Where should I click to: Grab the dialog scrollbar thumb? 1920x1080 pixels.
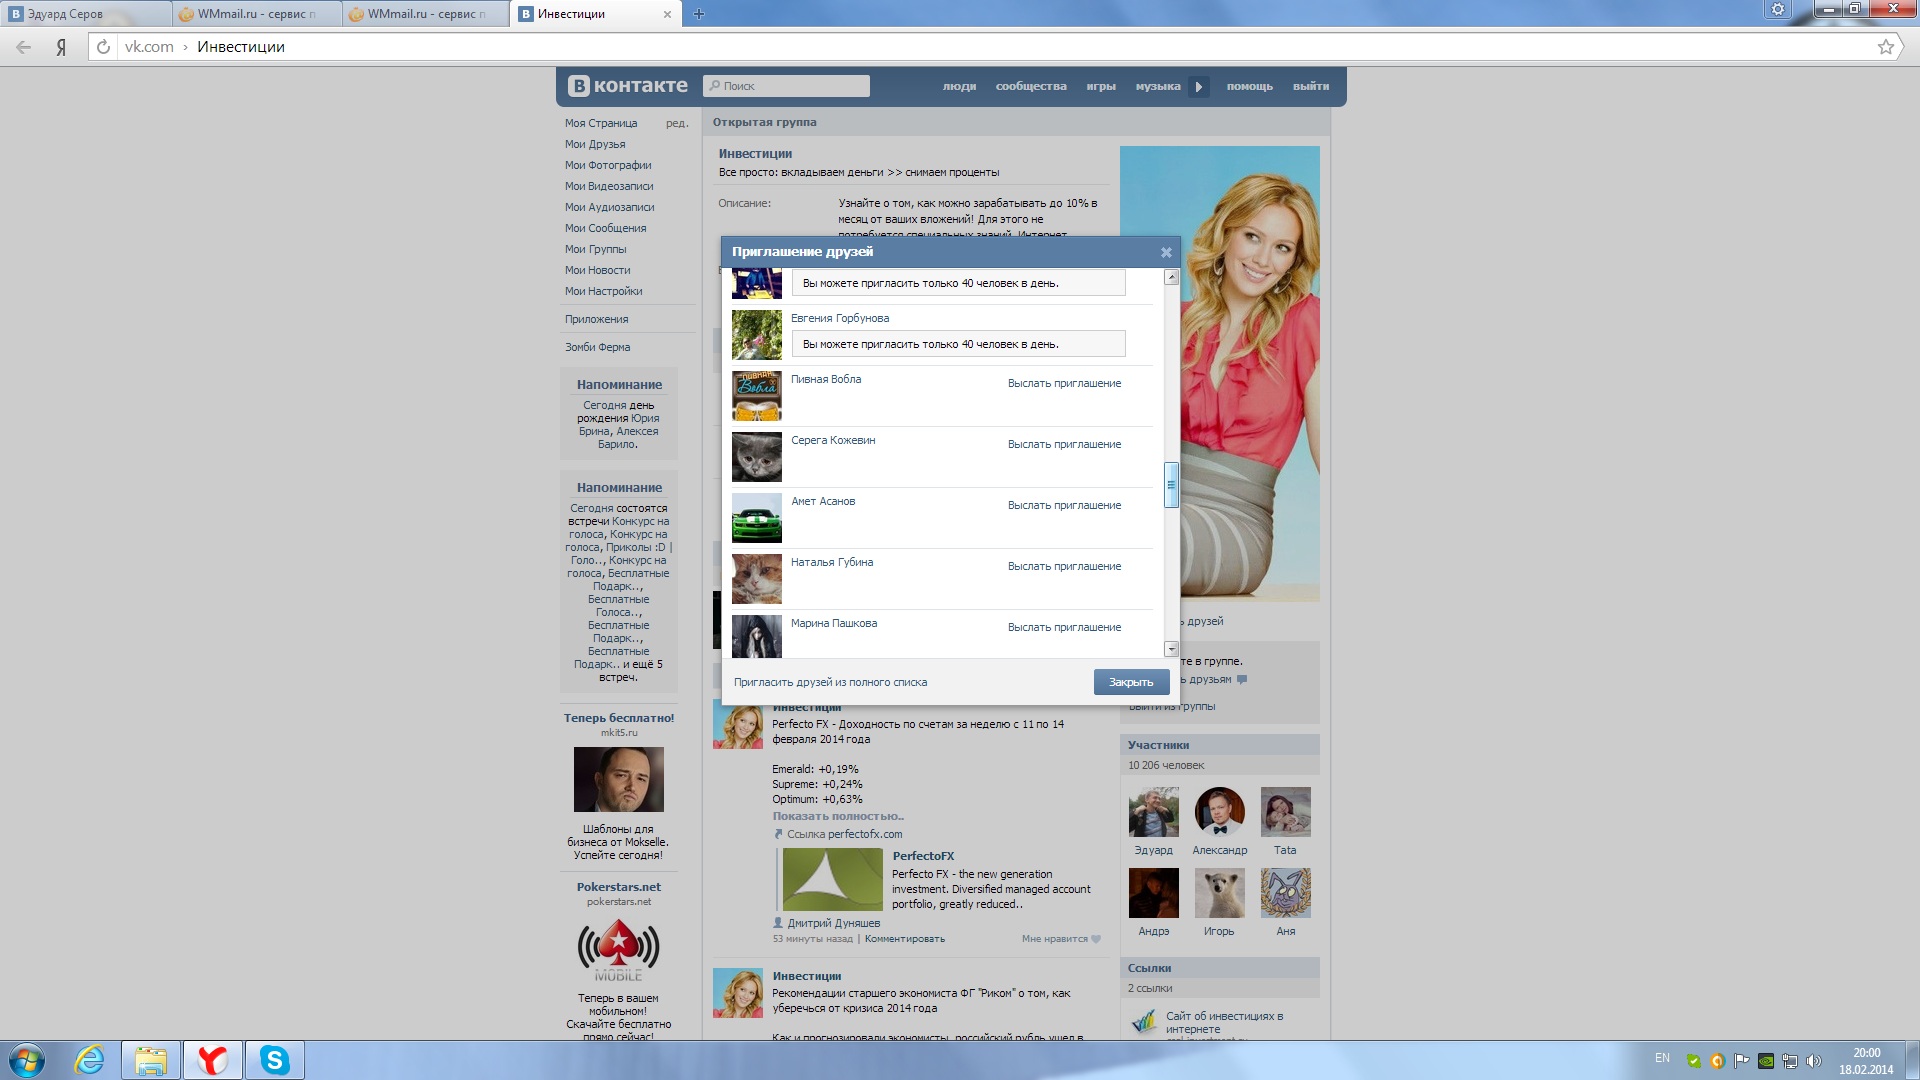[1172, 485]
